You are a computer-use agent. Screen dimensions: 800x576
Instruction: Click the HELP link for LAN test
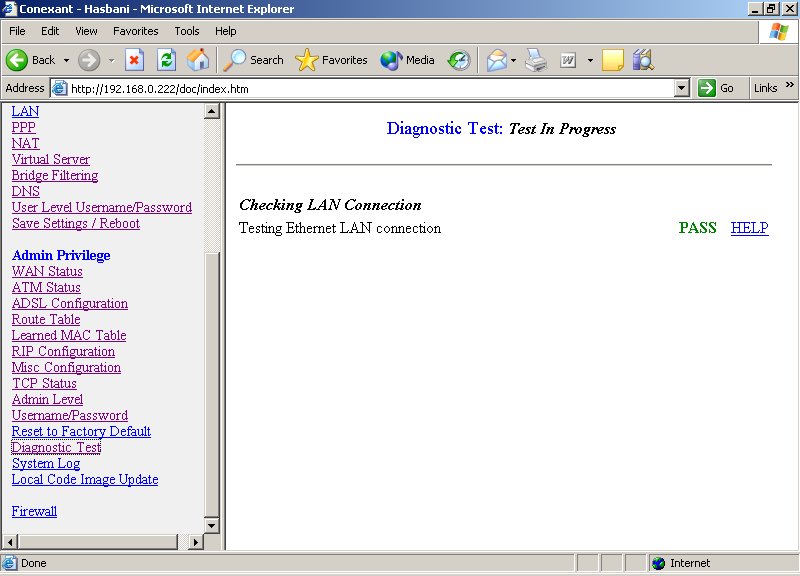[x=749, y=228]
